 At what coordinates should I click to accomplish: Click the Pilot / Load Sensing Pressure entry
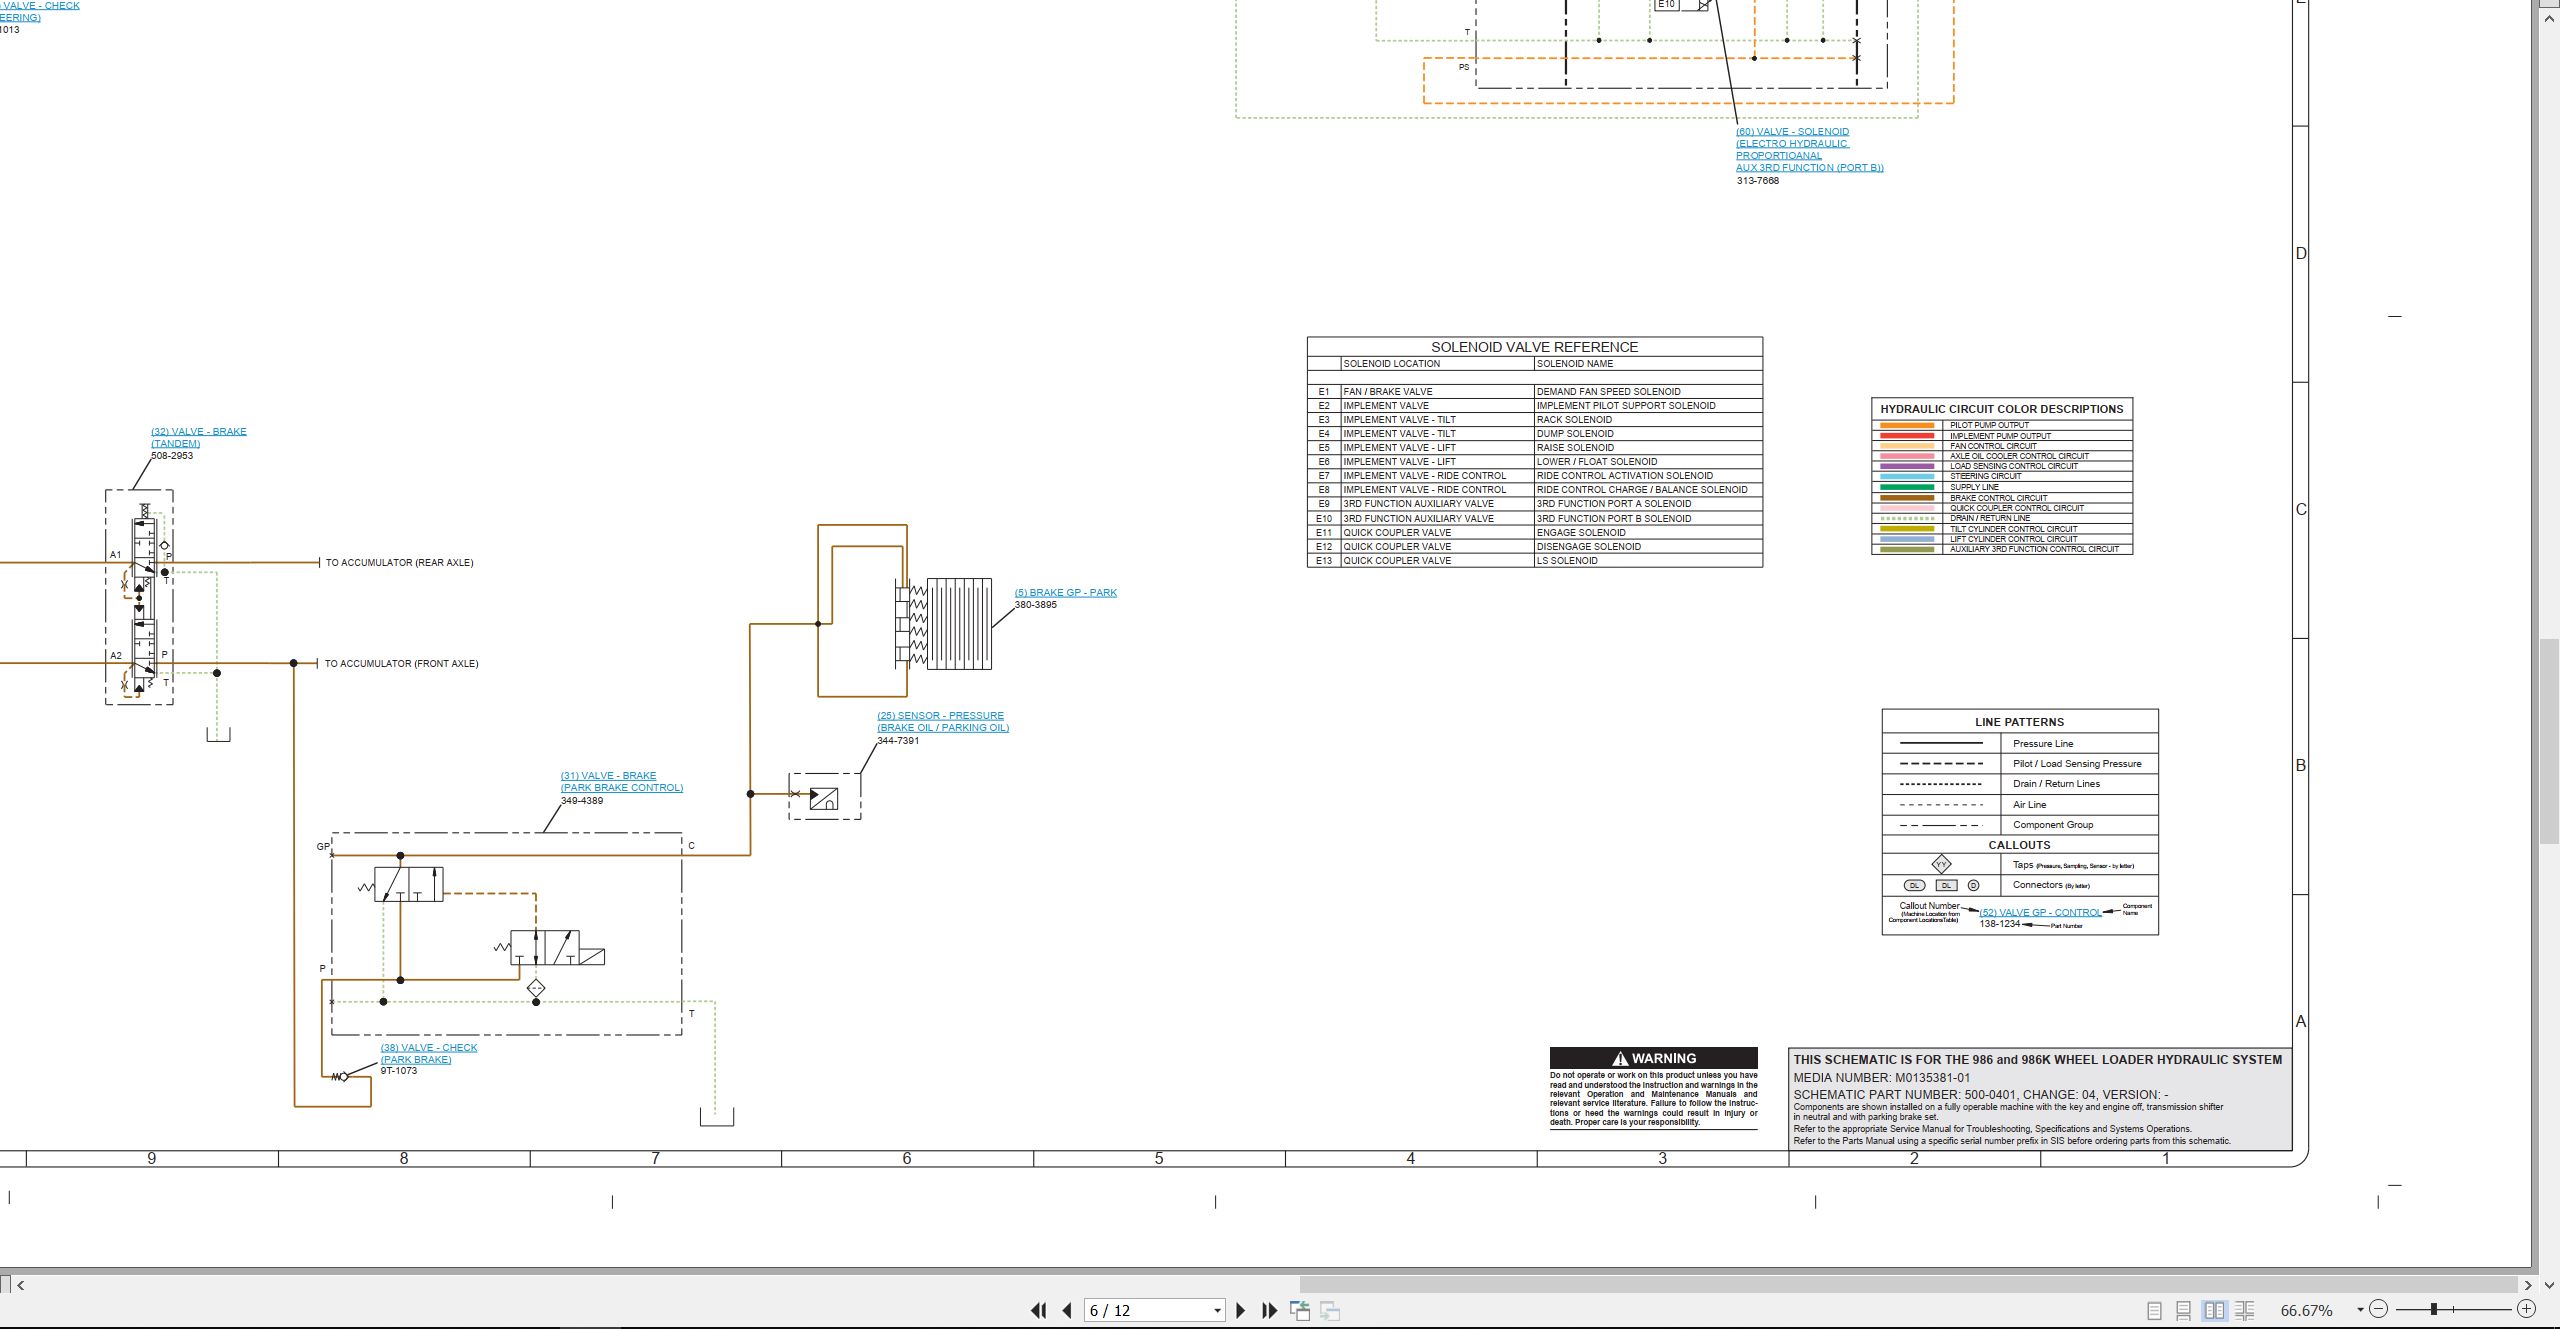pyautogui.click(x=2077, y=764)
